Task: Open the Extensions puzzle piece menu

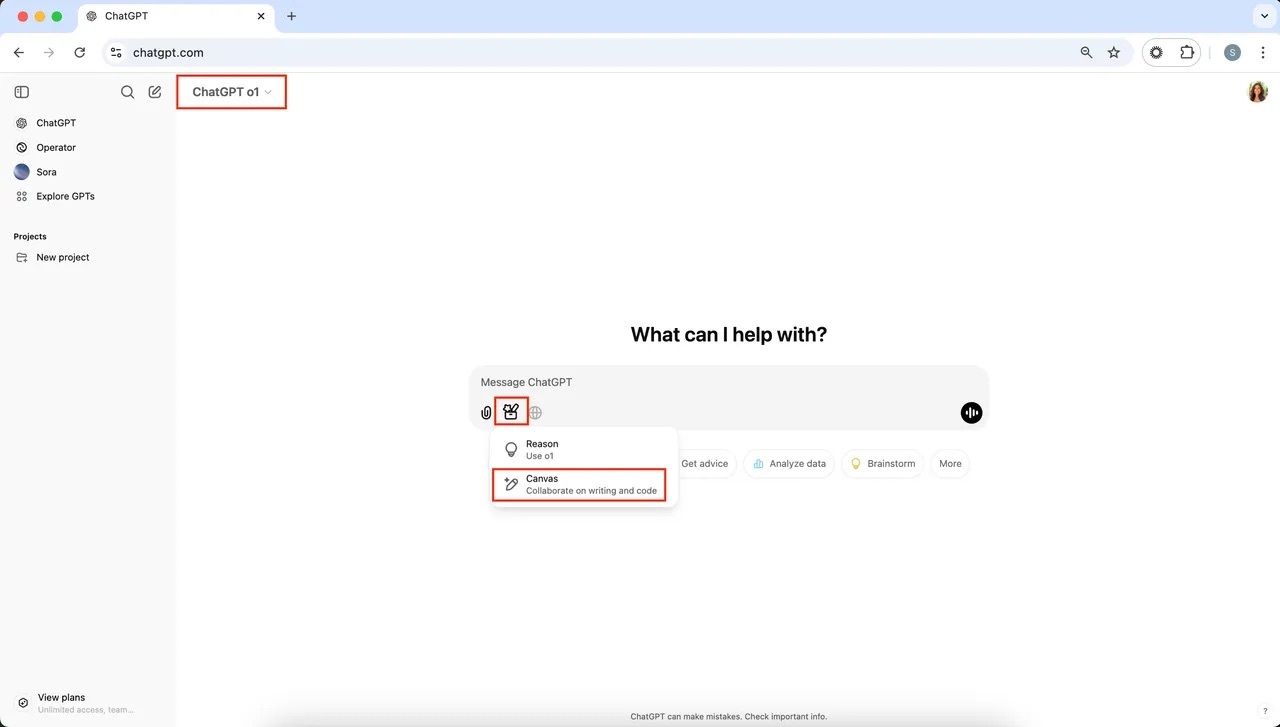Action: (x=1187, y=53)
